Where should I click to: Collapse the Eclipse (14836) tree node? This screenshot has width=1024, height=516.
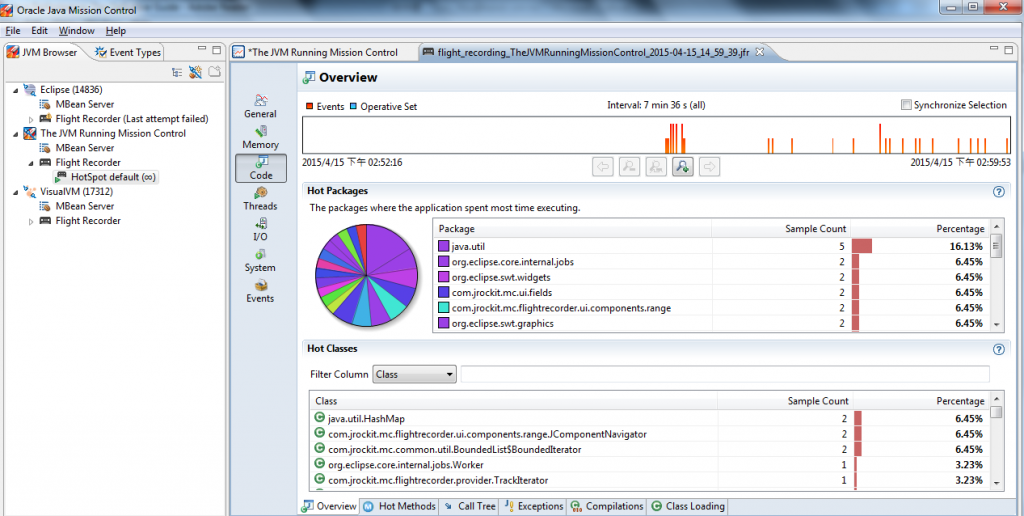(16, 90)
